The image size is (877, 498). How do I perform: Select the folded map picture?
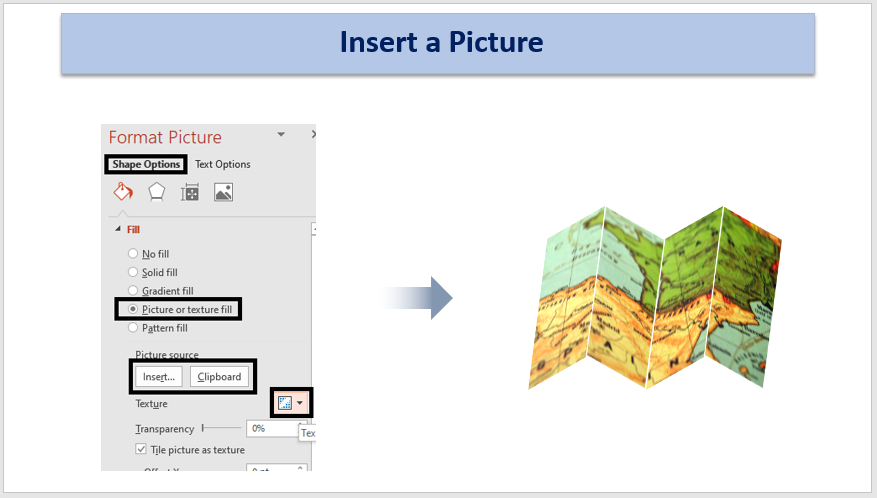click(654, 298)
